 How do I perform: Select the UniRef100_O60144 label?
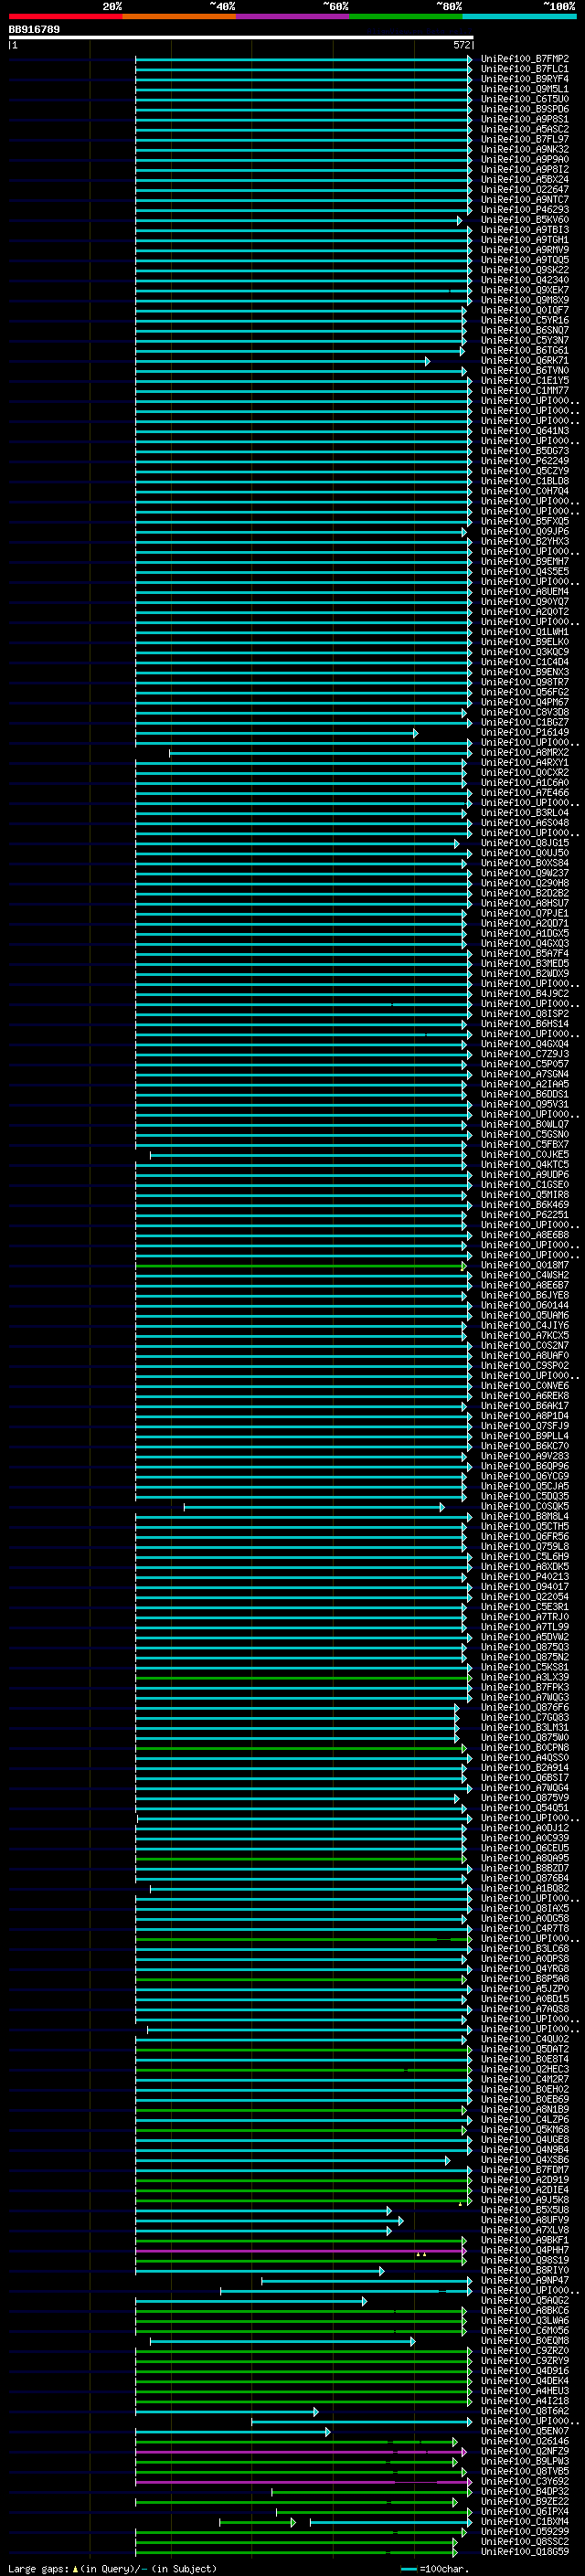pos(524,1305)
